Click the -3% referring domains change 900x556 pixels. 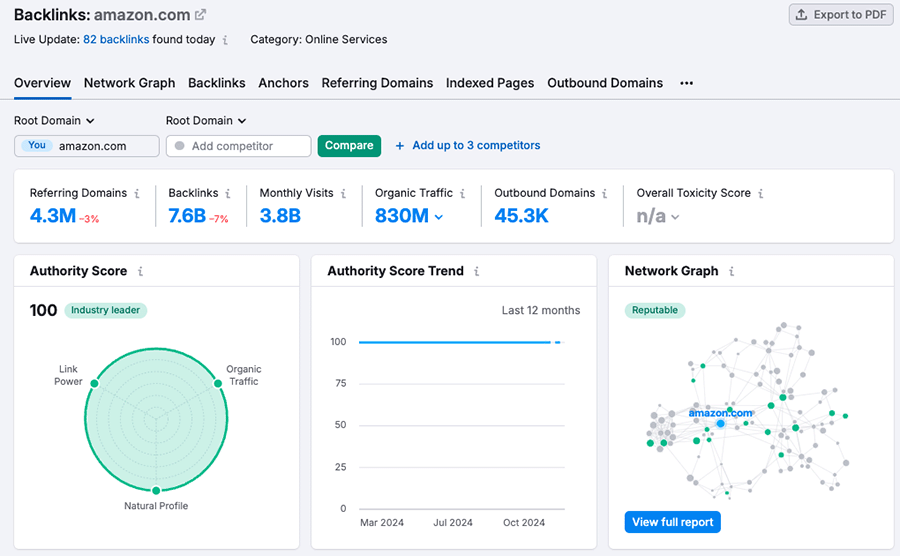click(x=89, y=219)
